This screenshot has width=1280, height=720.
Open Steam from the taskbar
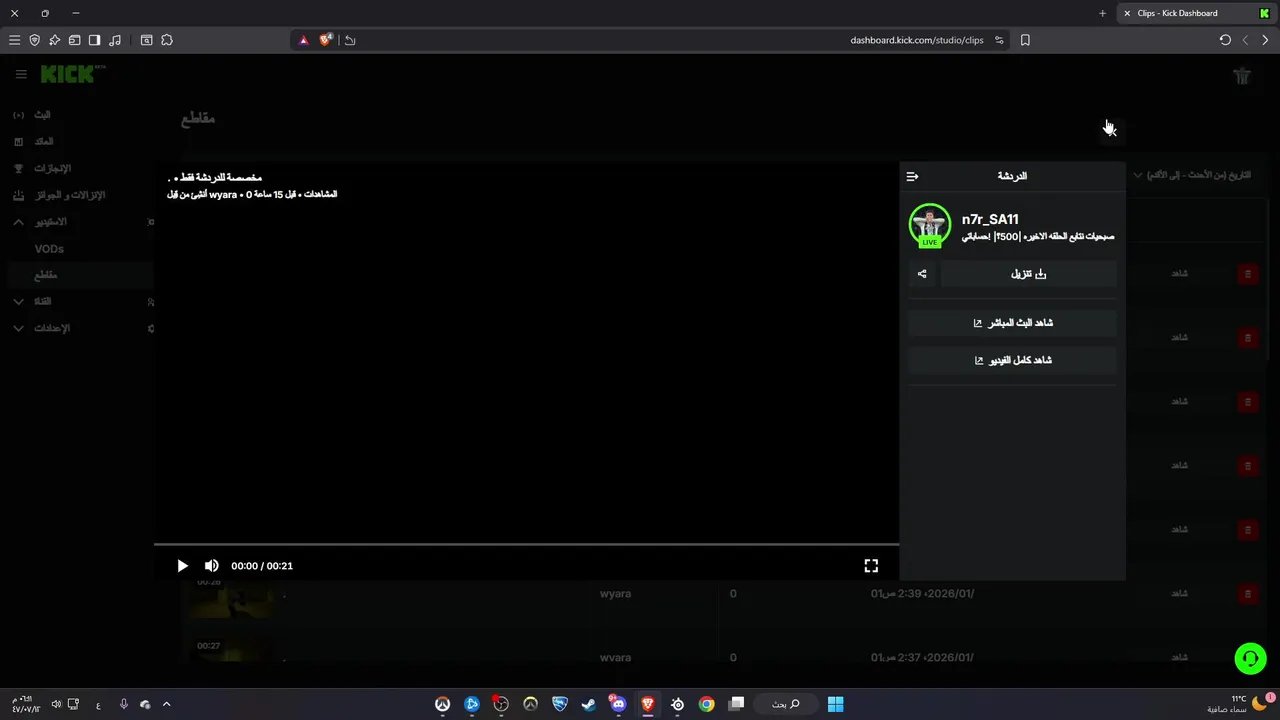[589, 704]
